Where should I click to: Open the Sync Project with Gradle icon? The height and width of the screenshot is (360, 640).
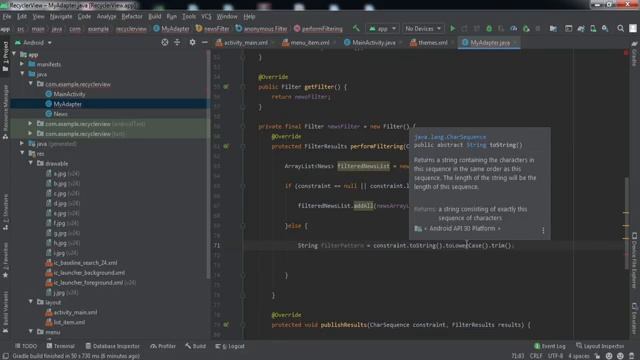pyautogui.click(x=581, y=29)
